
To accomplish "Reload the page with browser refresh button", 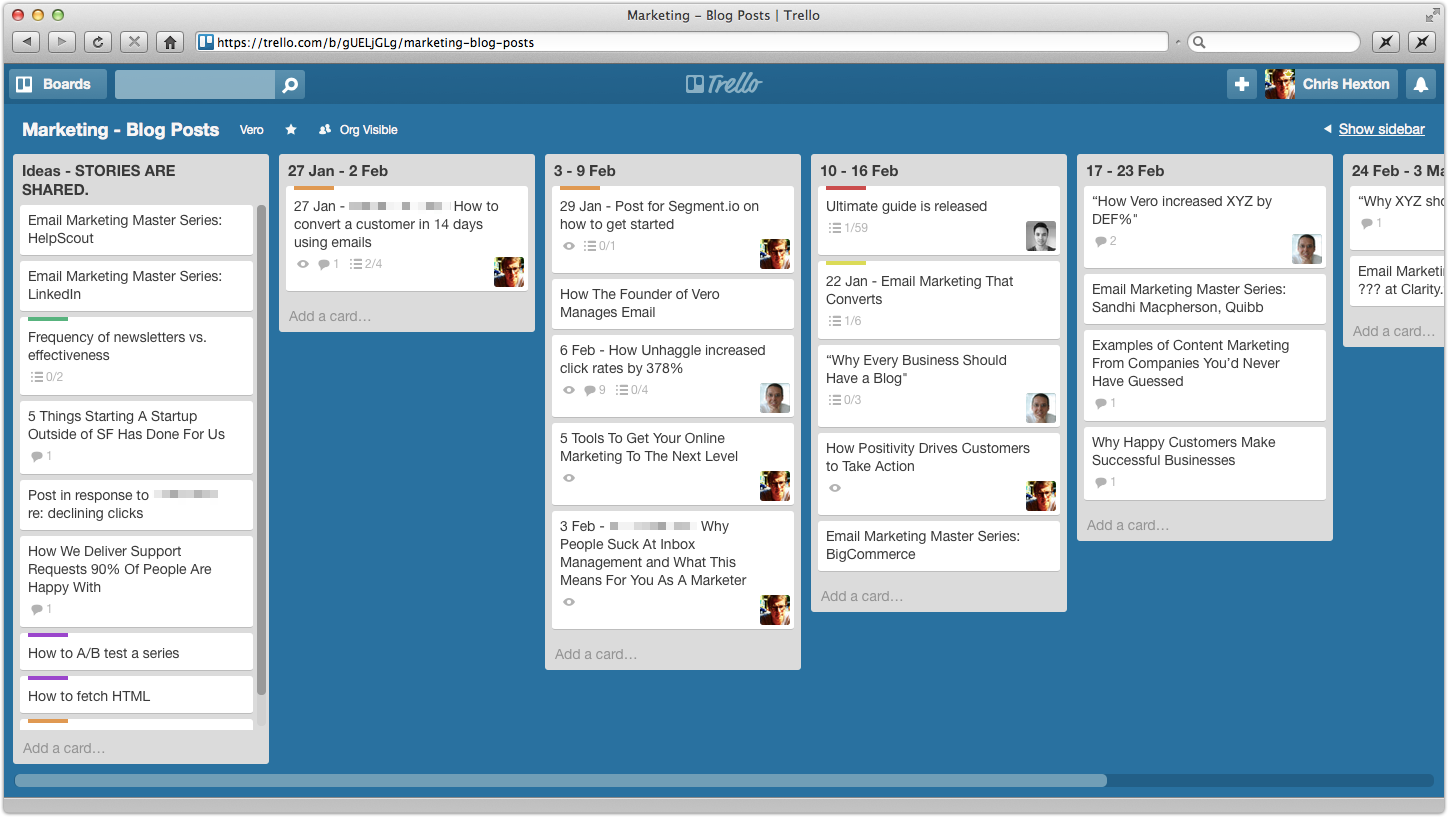I will [x=97, y=42].
